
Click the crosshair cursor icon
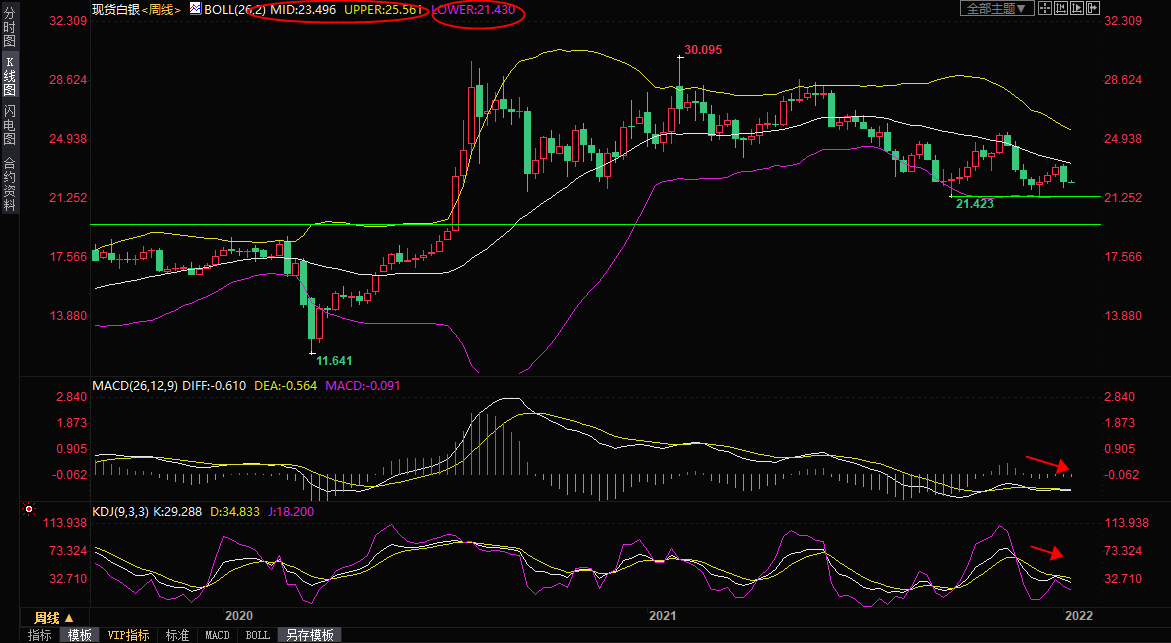tap(1044, 9)
